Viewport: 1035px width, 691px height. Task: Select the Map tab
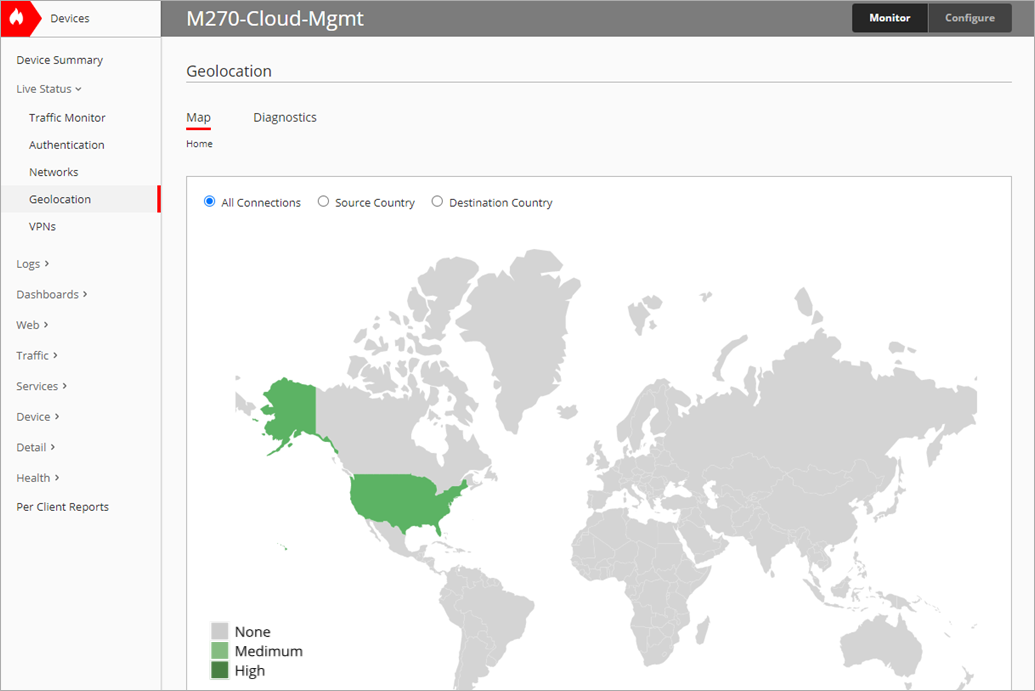point(197,117)
